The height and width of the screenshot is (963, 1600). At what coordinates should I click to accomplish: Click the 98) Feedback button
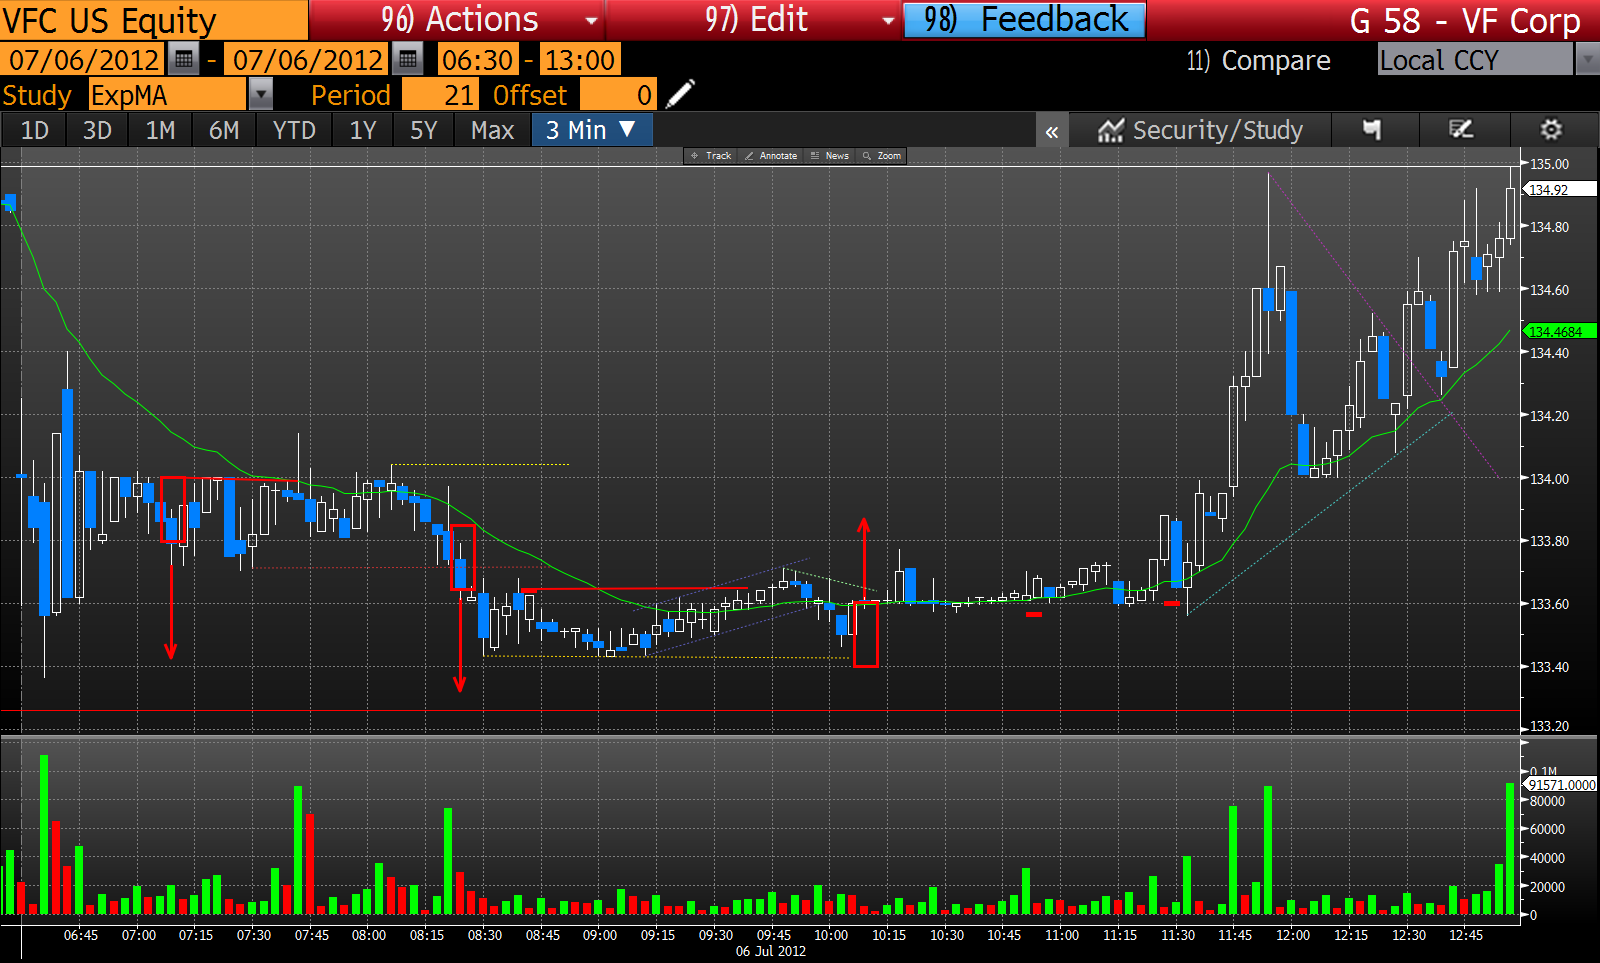tap(1025, 20)
